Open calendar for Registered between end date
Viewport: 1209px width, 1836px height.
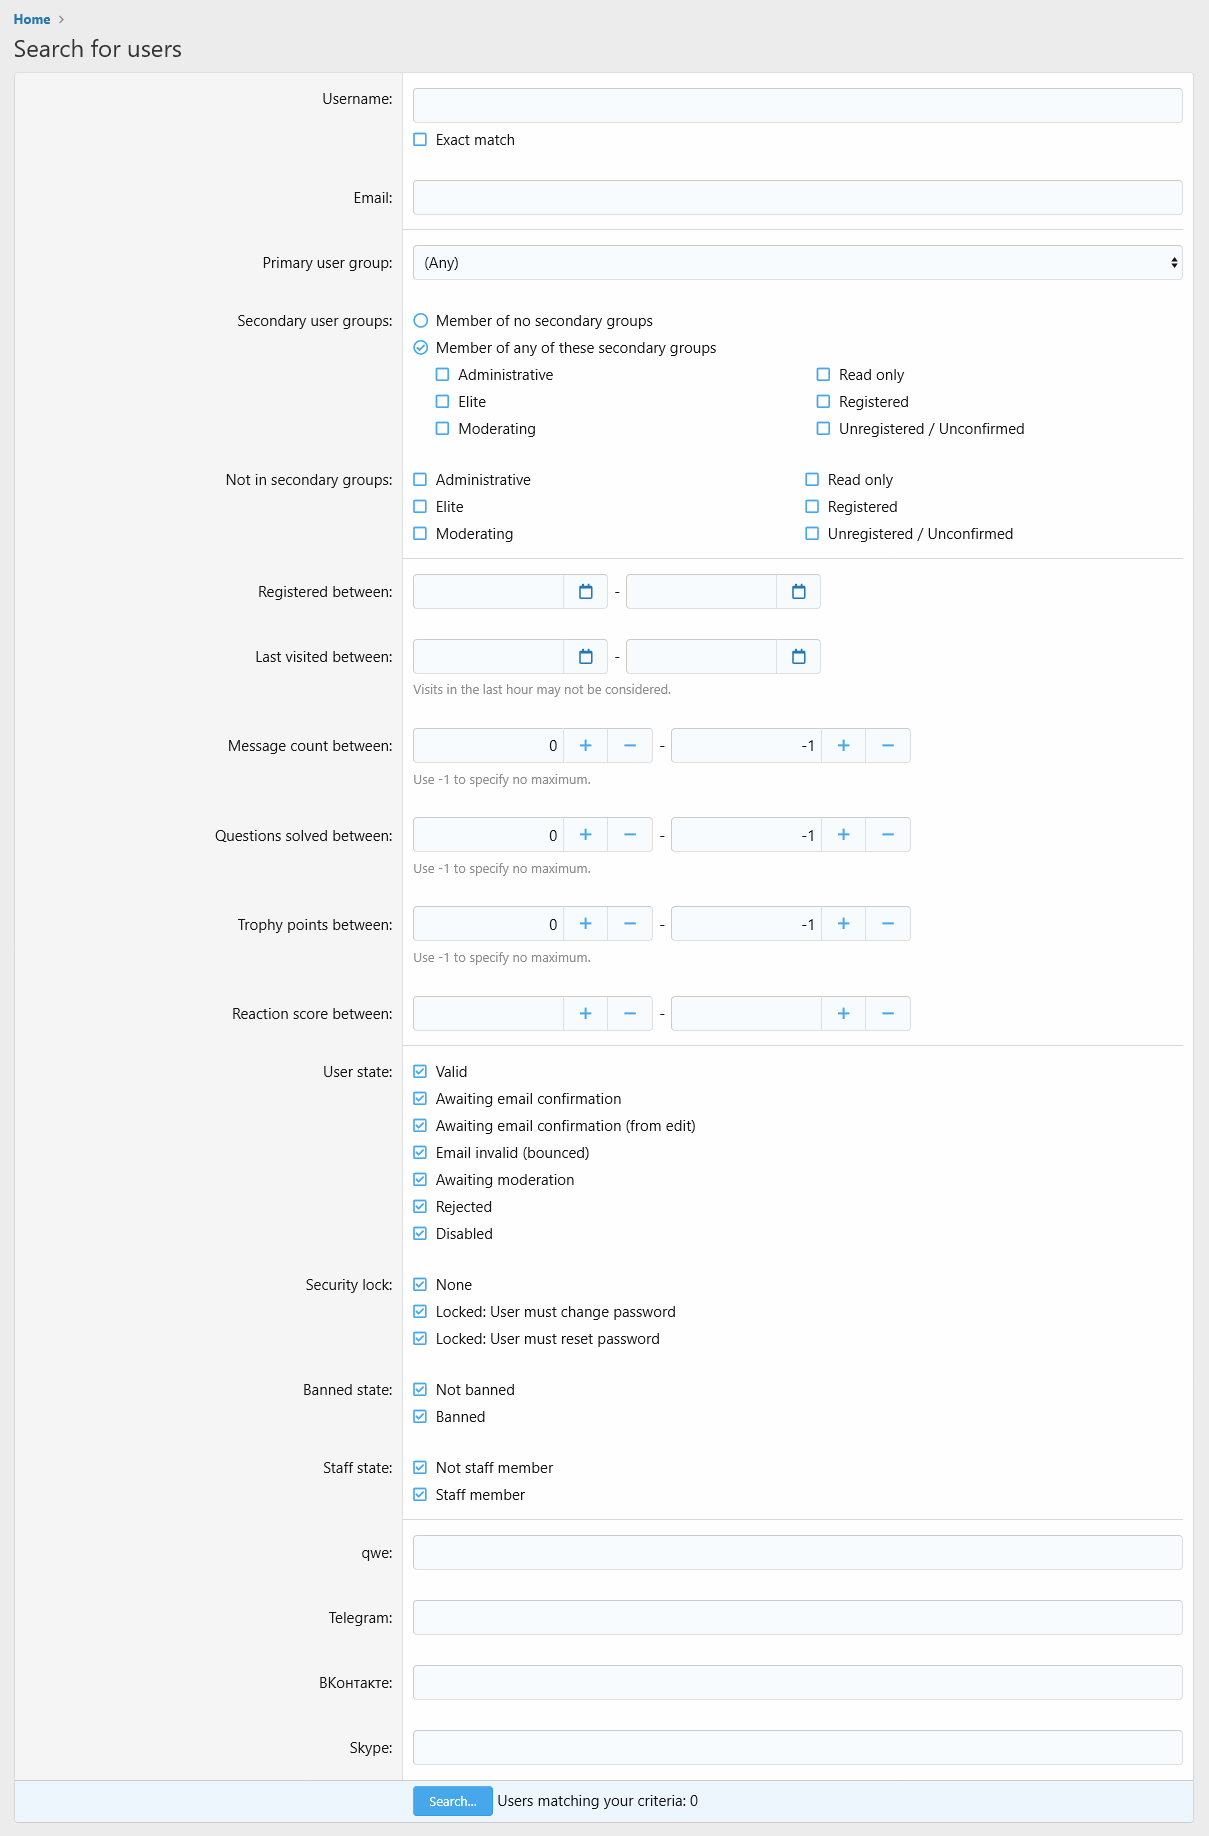(x=799, y=592)
